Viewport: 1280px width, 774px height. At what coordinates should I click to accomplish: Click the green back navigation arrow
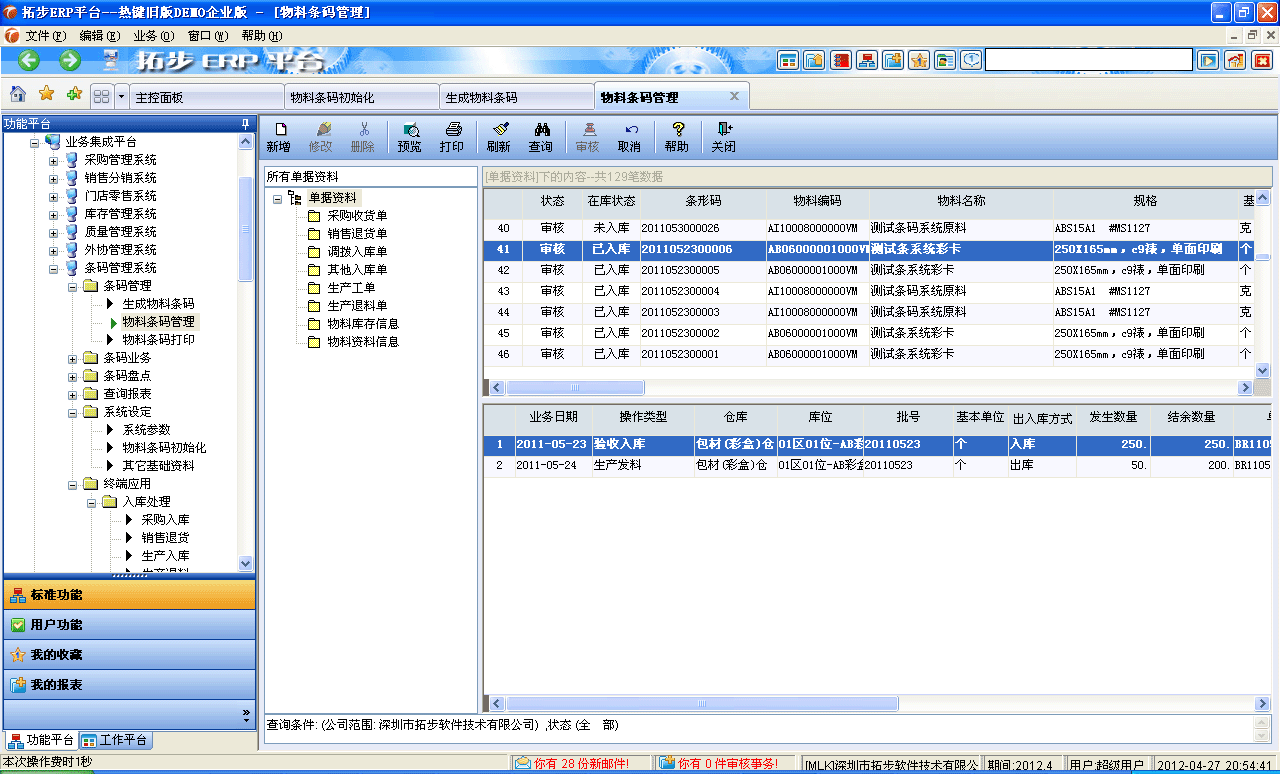27,60
